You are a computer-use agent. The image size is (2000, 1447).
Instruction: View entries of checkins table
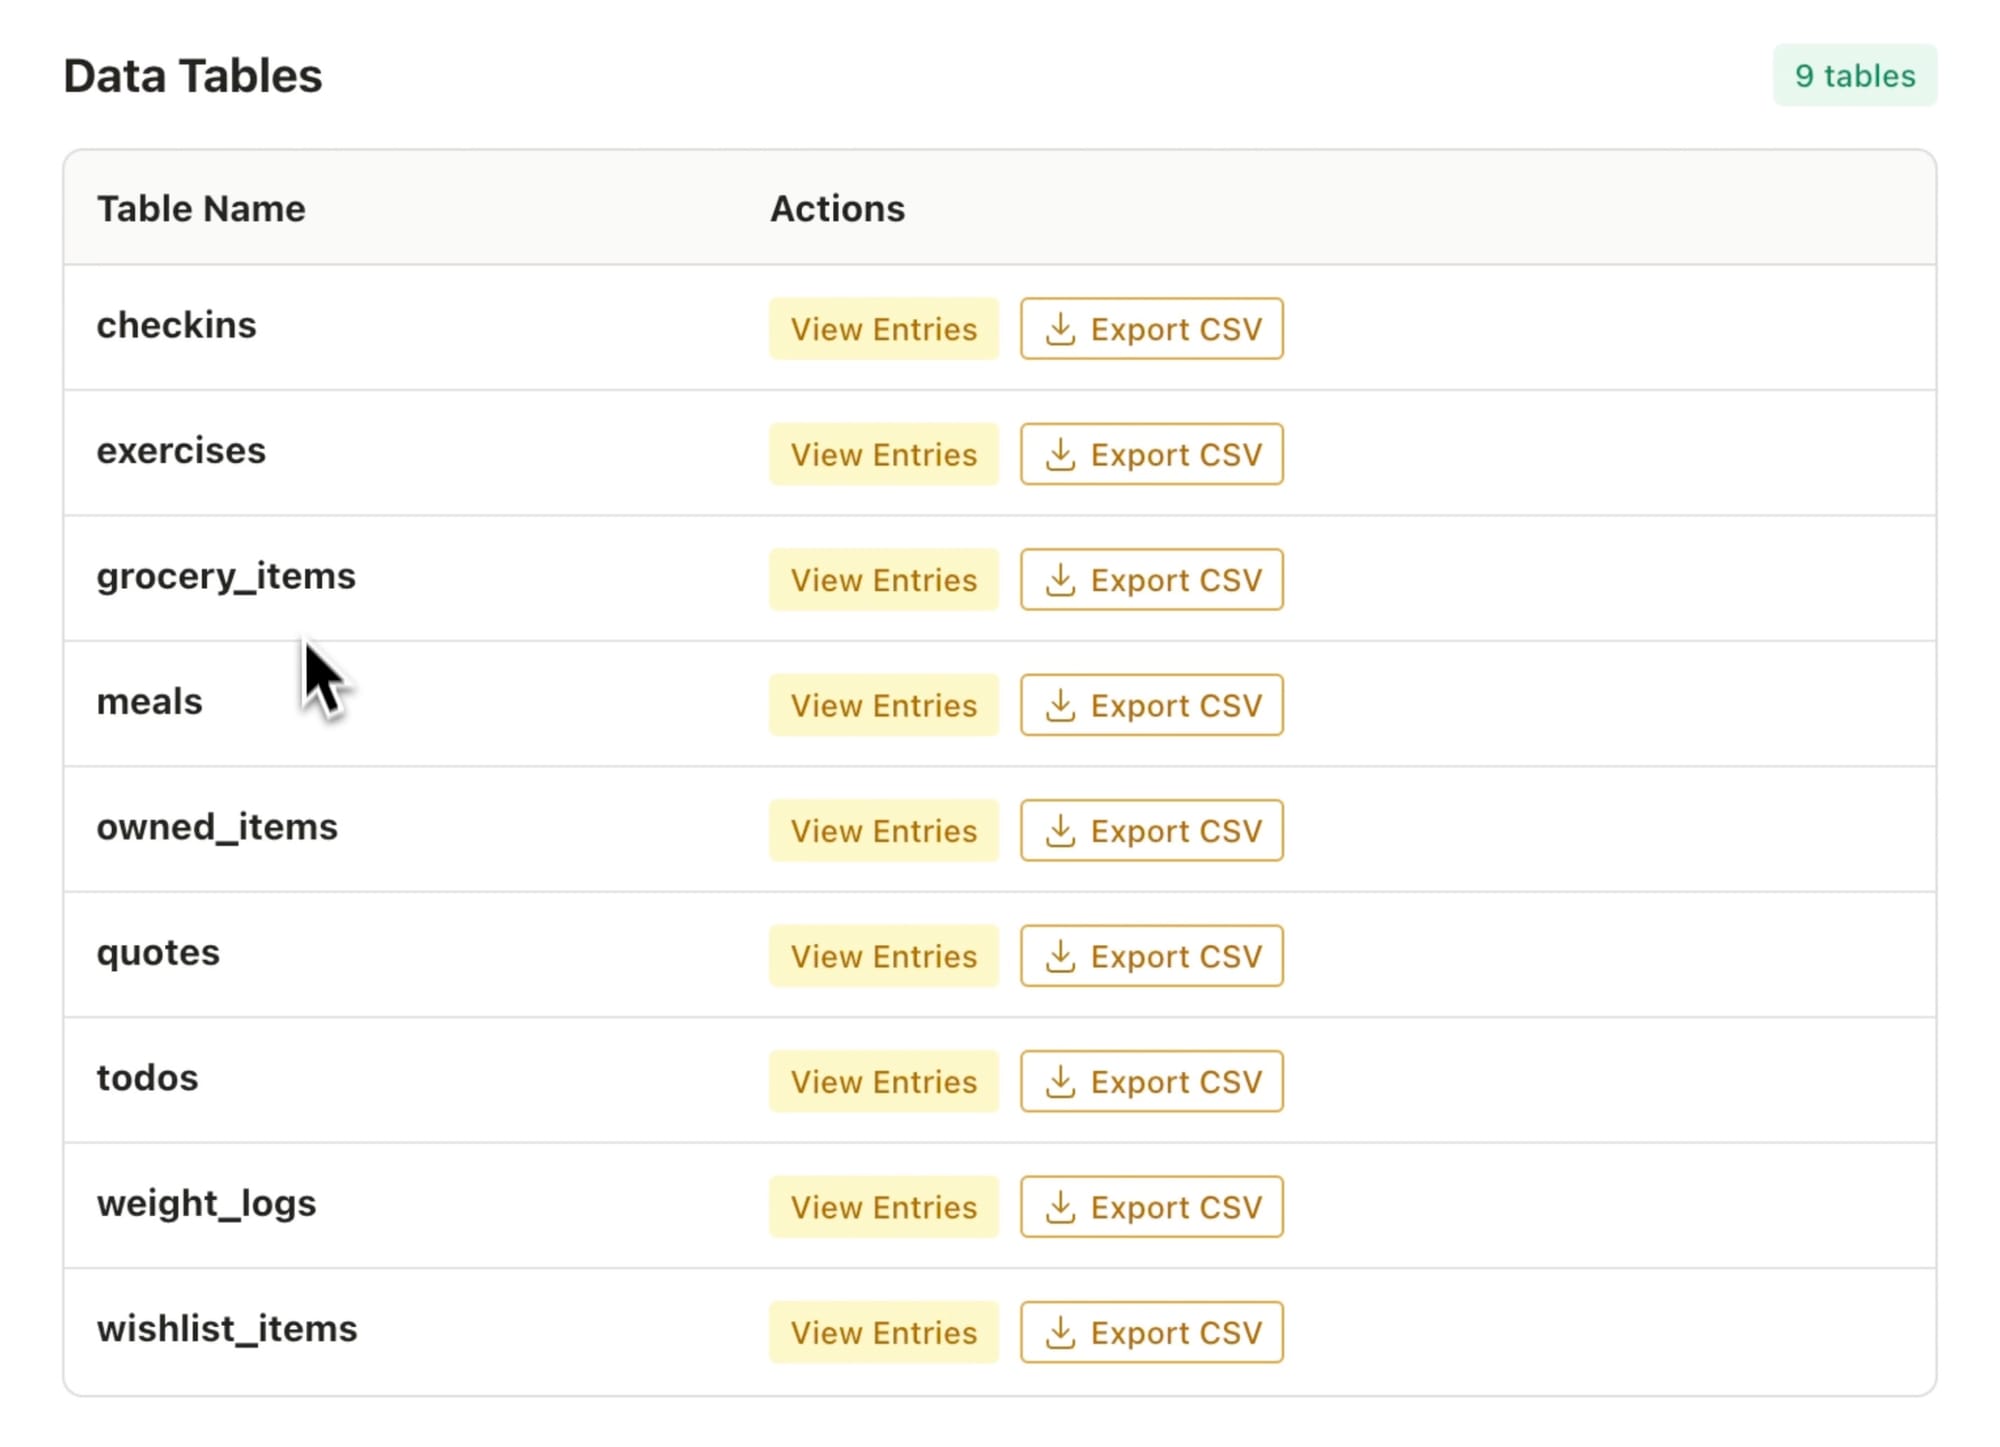click(x=883, y=329)
